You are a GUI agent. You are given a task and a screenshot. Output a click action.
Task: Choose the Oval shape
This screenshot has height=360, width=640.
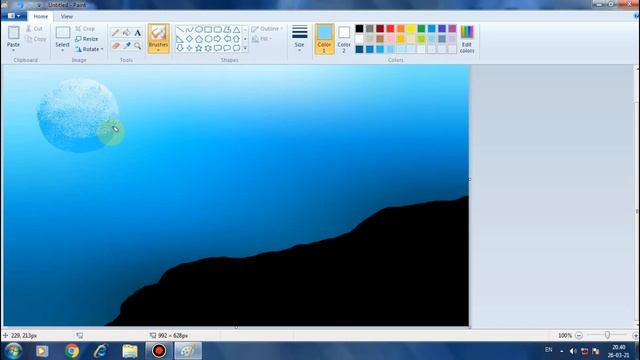tap(199, 30)
